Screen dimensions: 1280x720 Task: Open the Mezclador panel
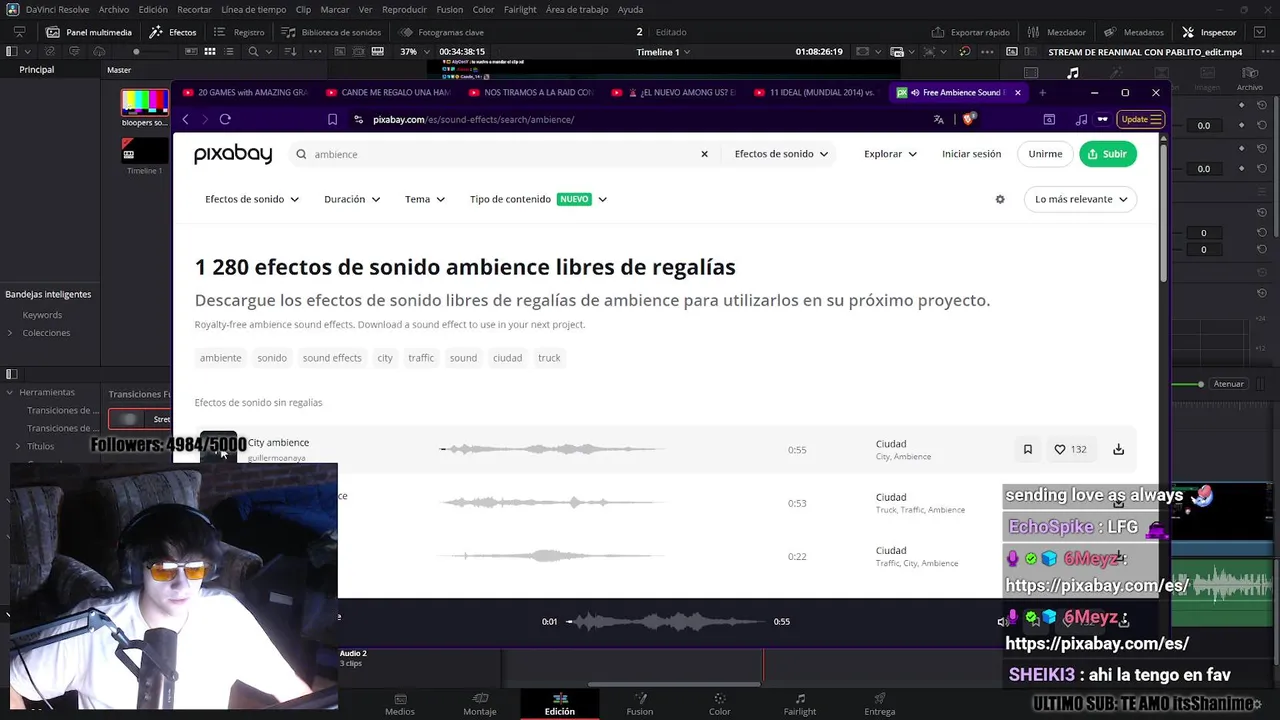1058,32
